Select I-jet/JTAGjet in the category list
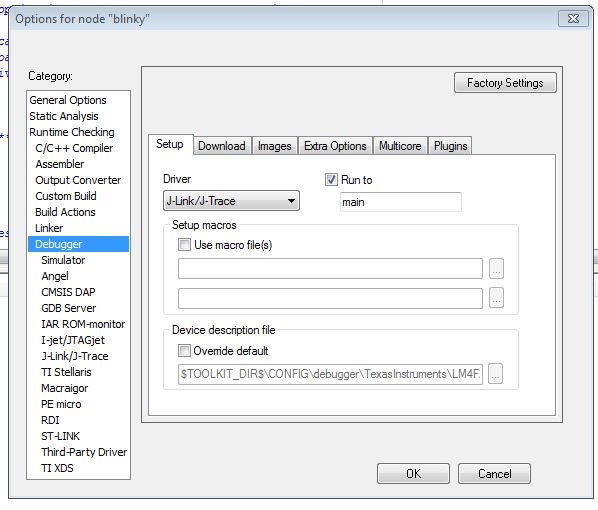 coord(78,340)
